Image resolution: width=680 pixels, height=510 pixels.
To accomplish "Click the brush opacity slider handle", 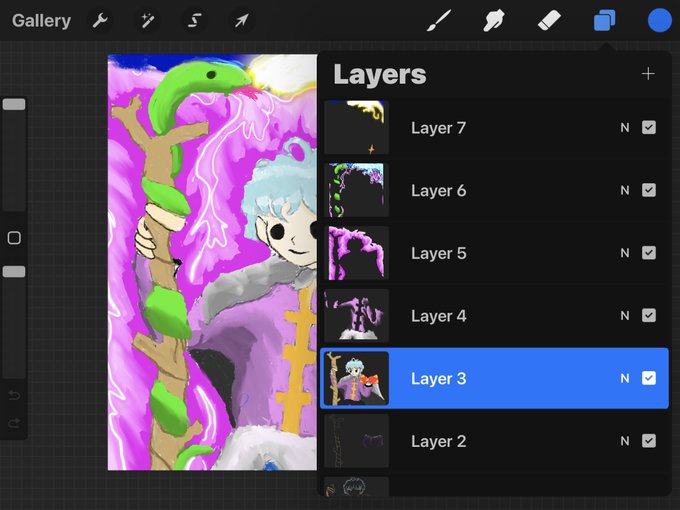I will tap(14, 271).
